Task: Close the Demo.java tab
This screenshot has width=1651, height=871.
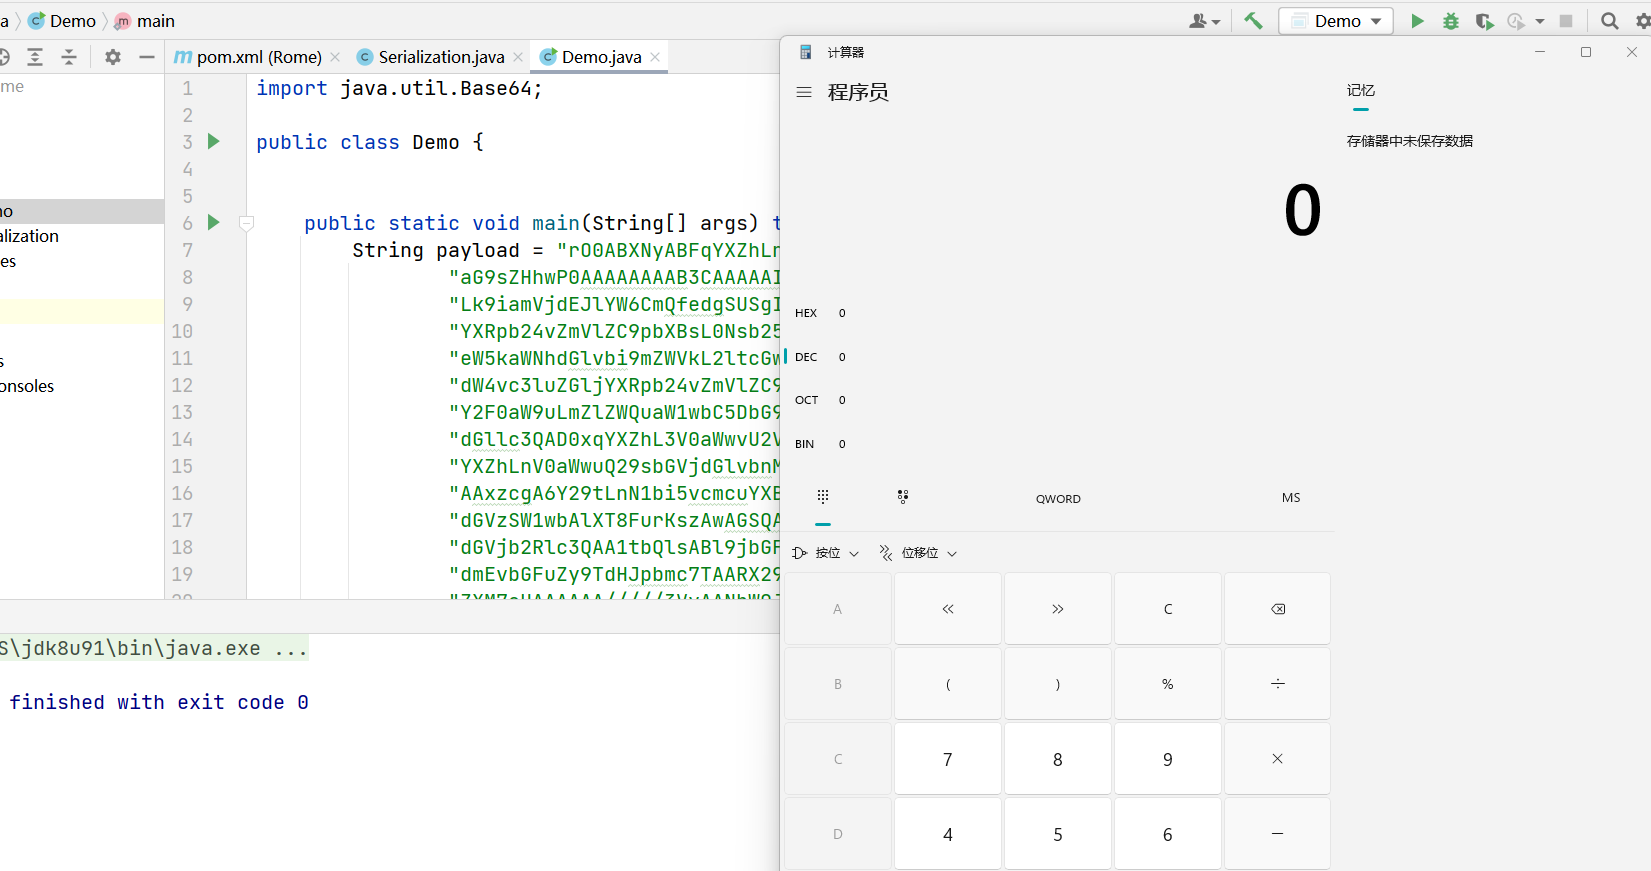Action: click(x=655, y=57)
